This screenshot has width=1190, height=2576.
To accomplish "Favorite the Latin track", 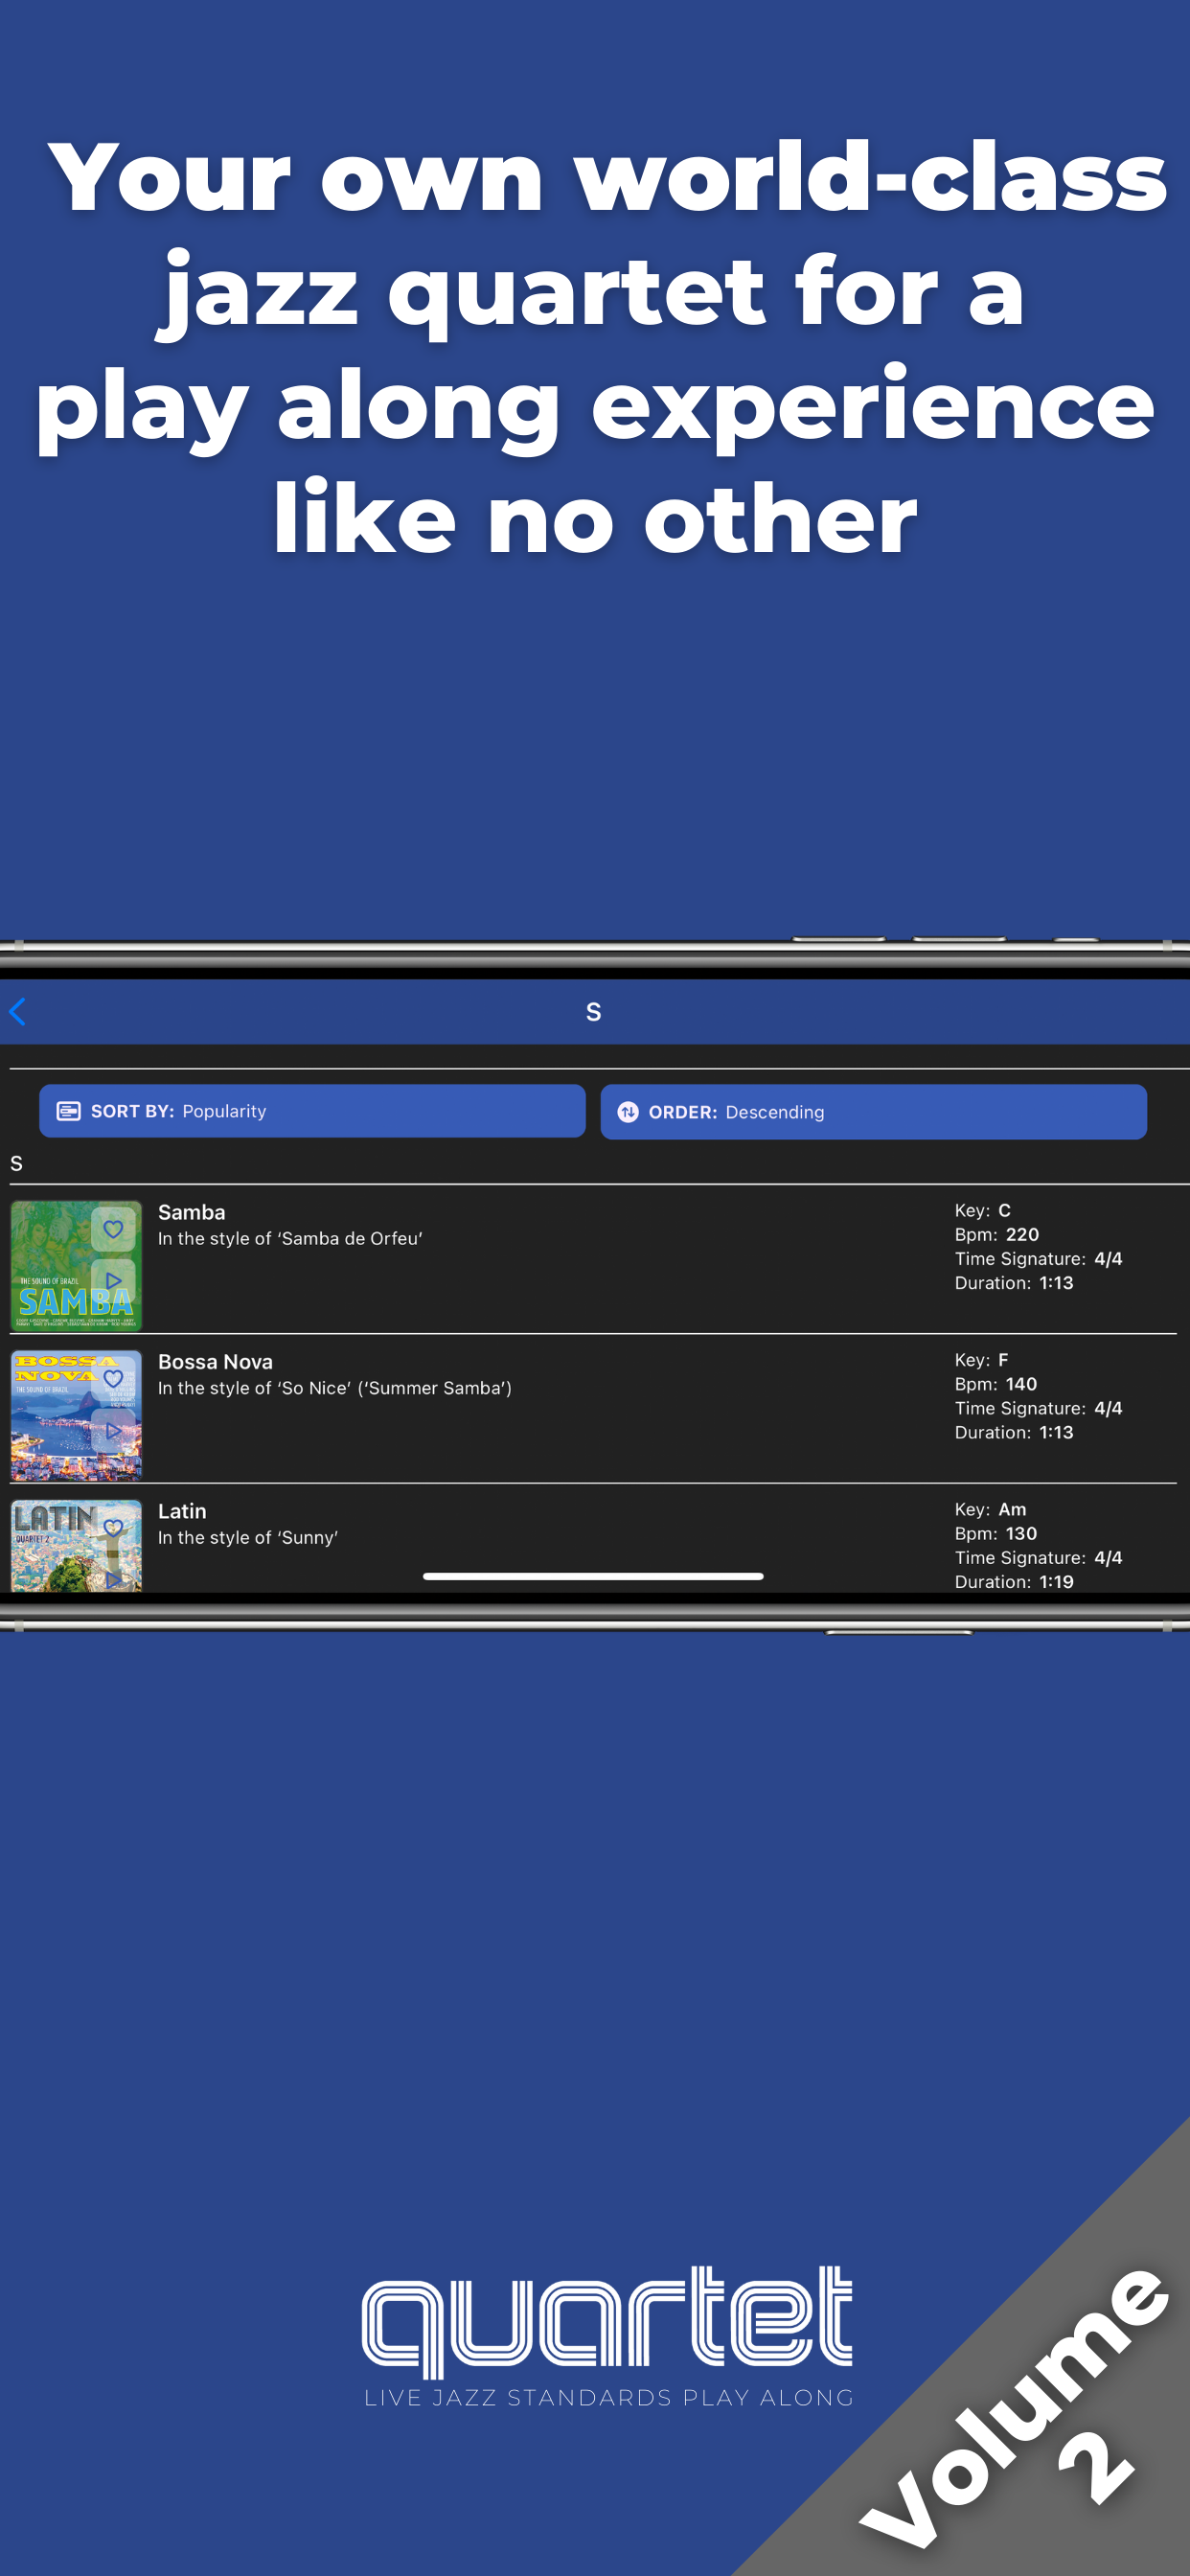I will [x=113, y=1528].
